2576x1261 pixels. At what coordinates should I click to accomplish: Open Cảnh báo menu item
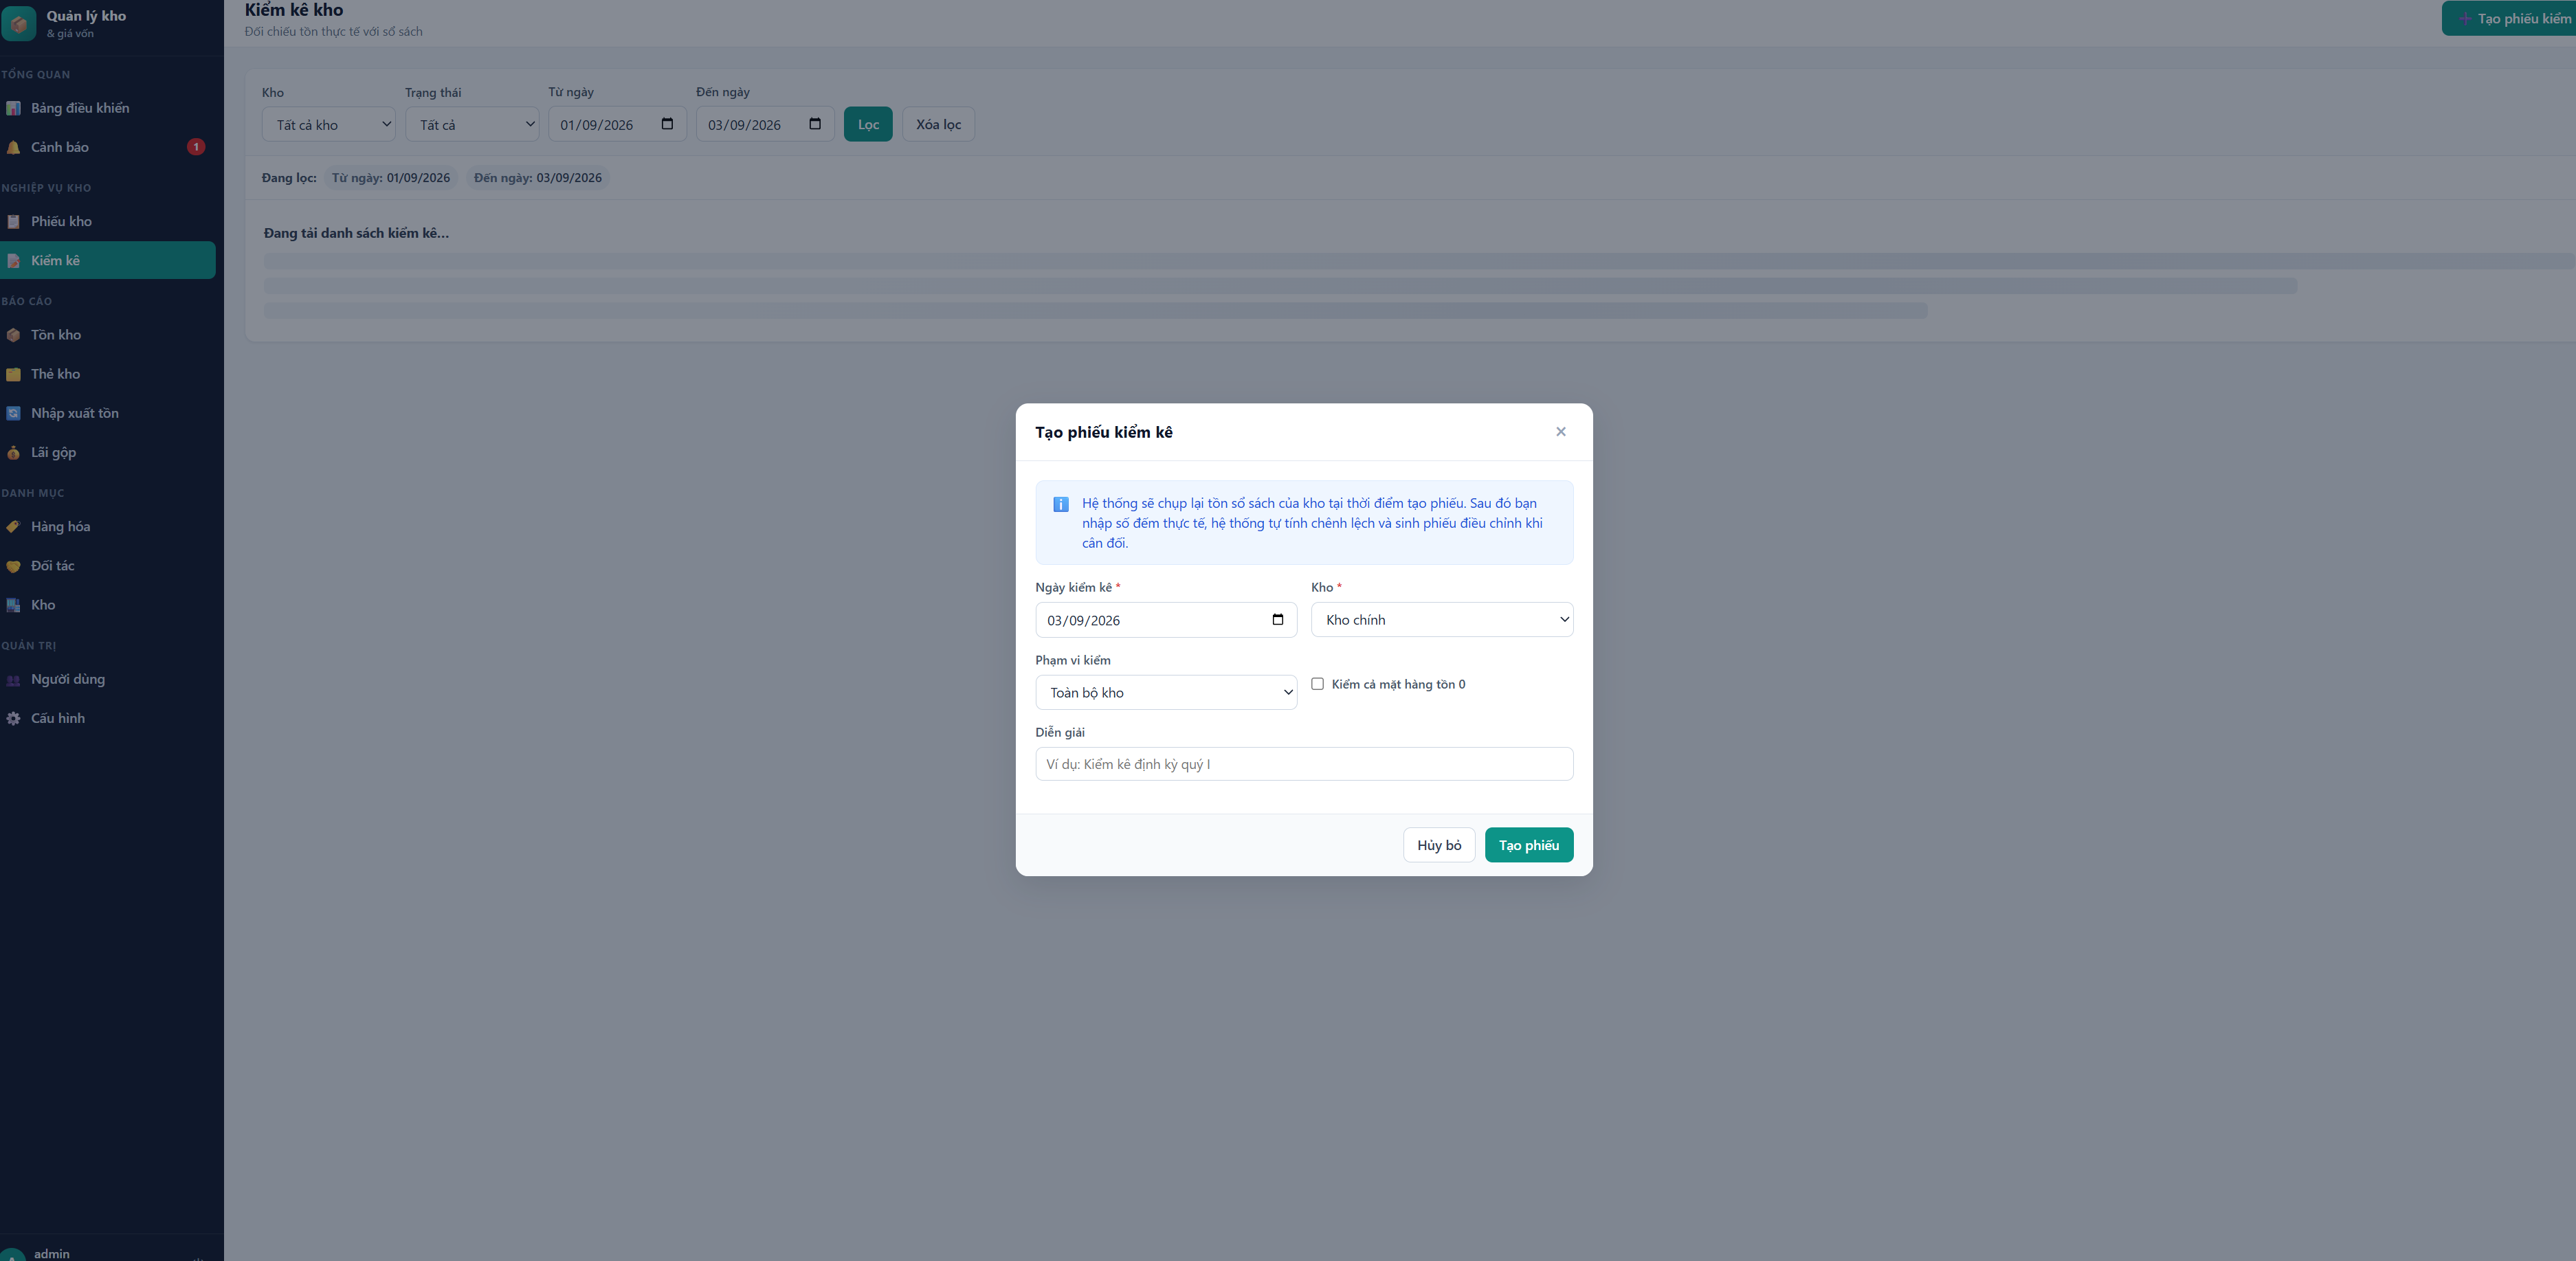(108, 147)
